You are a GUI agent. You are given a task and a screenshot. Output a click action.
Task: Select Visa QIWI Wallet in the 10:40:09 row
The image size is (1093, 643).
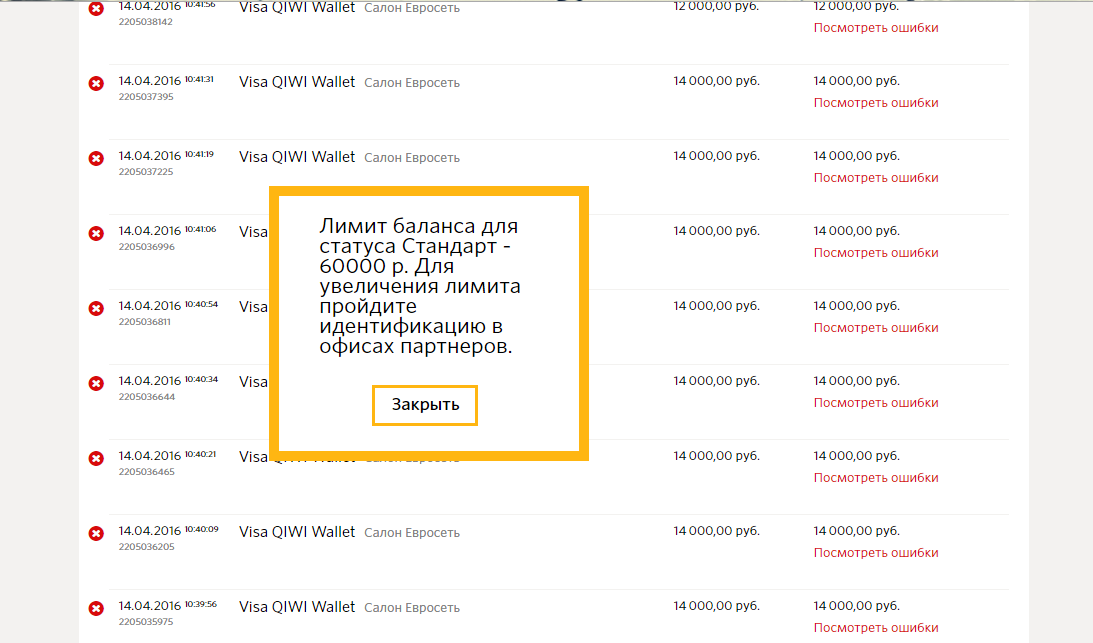(x=297, y=532)
